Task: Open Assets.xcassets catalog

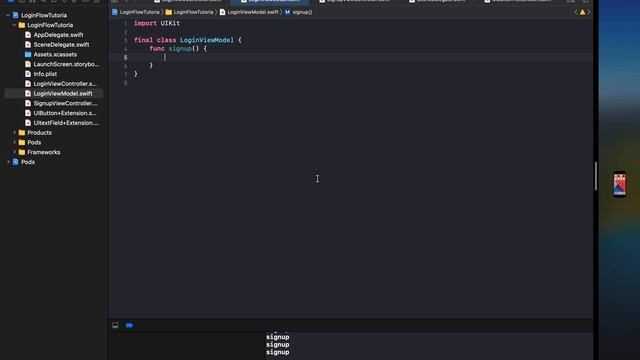Action: tap(55, 54)
